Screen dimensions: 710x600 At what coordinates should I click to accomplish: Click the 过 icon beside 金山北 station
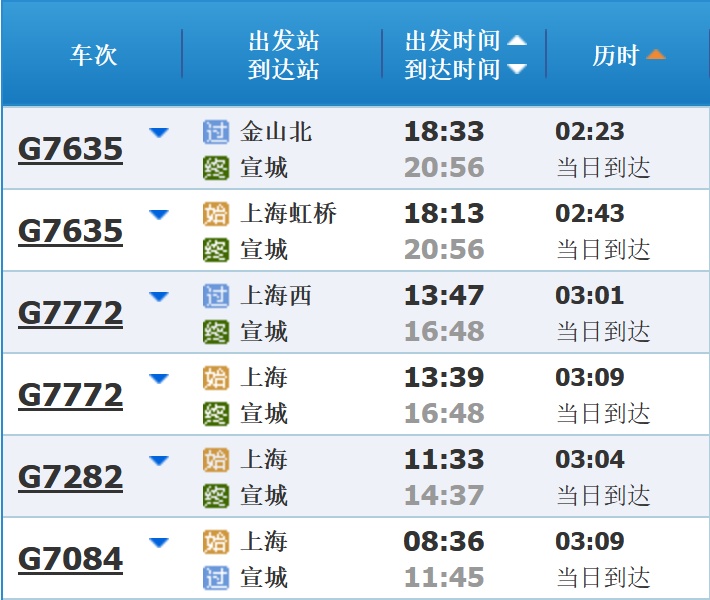(x=215, y=132)
